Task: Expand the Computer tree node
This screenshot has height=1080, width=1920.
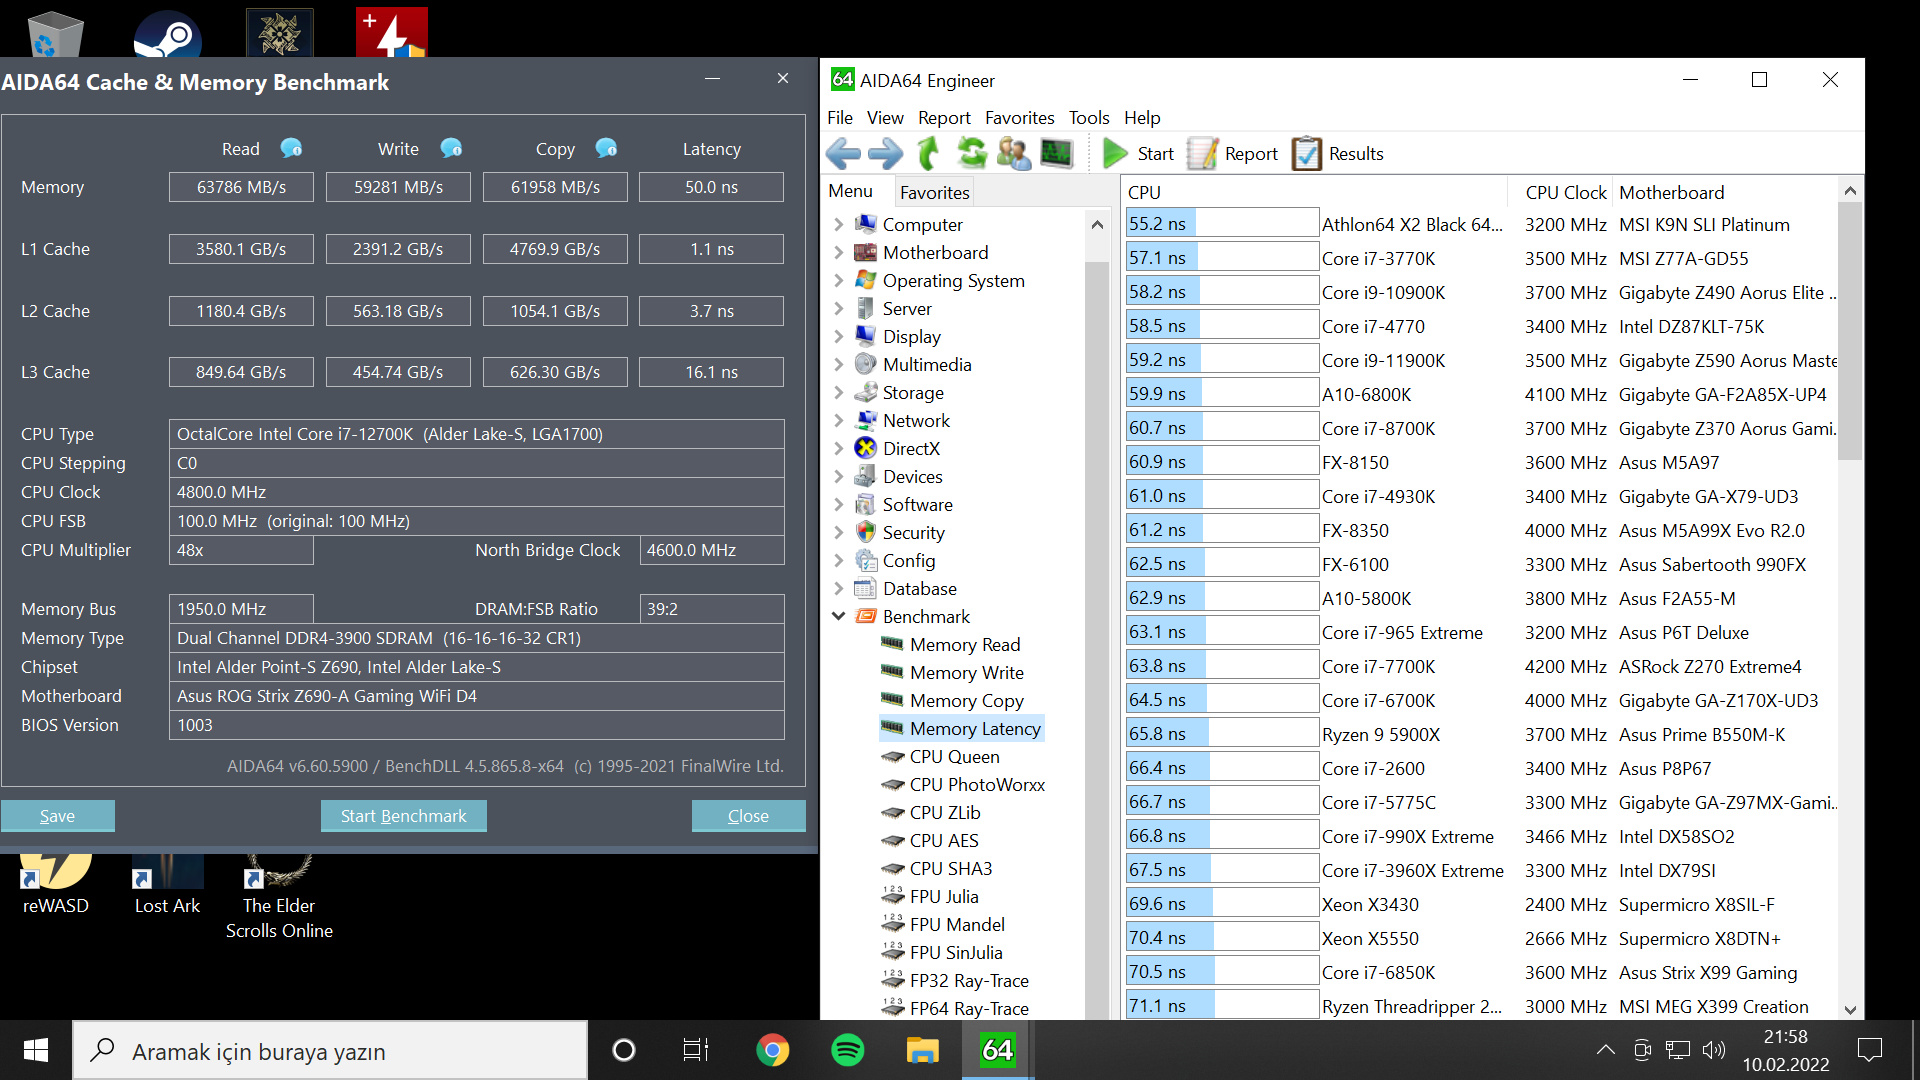Action: 839,225
